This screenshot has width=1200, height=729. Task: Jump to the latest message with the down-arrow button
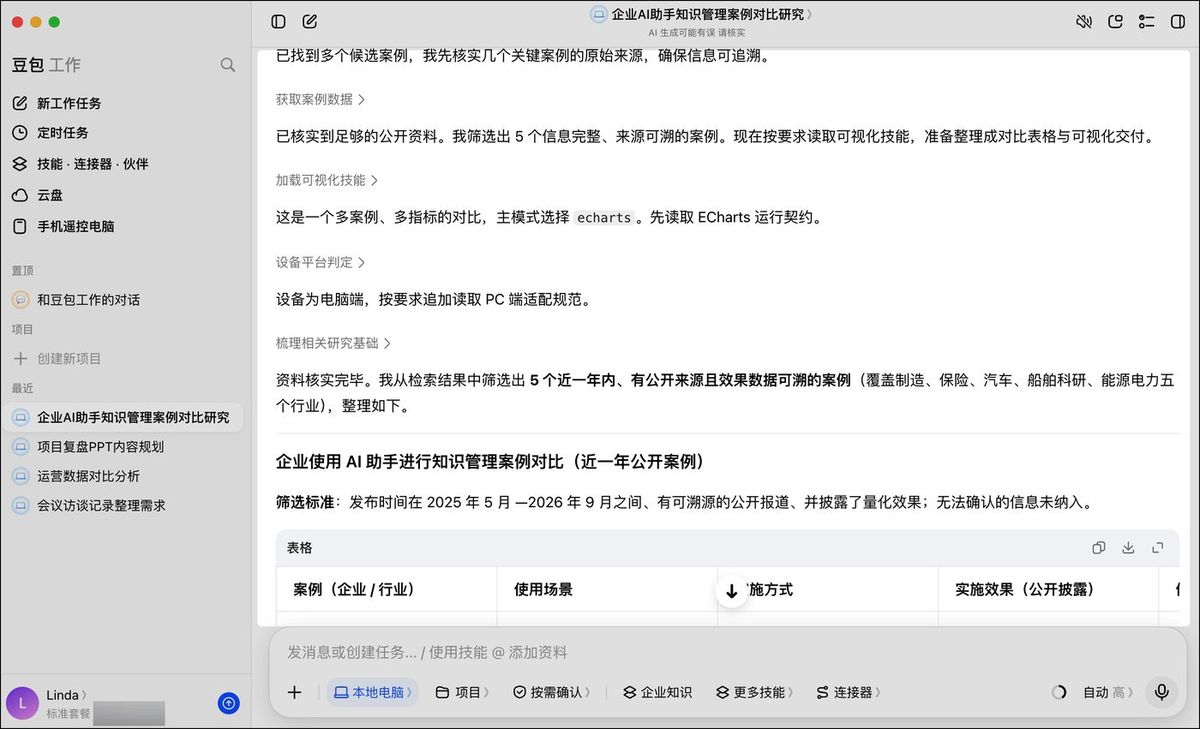click(x=732, y=591)
